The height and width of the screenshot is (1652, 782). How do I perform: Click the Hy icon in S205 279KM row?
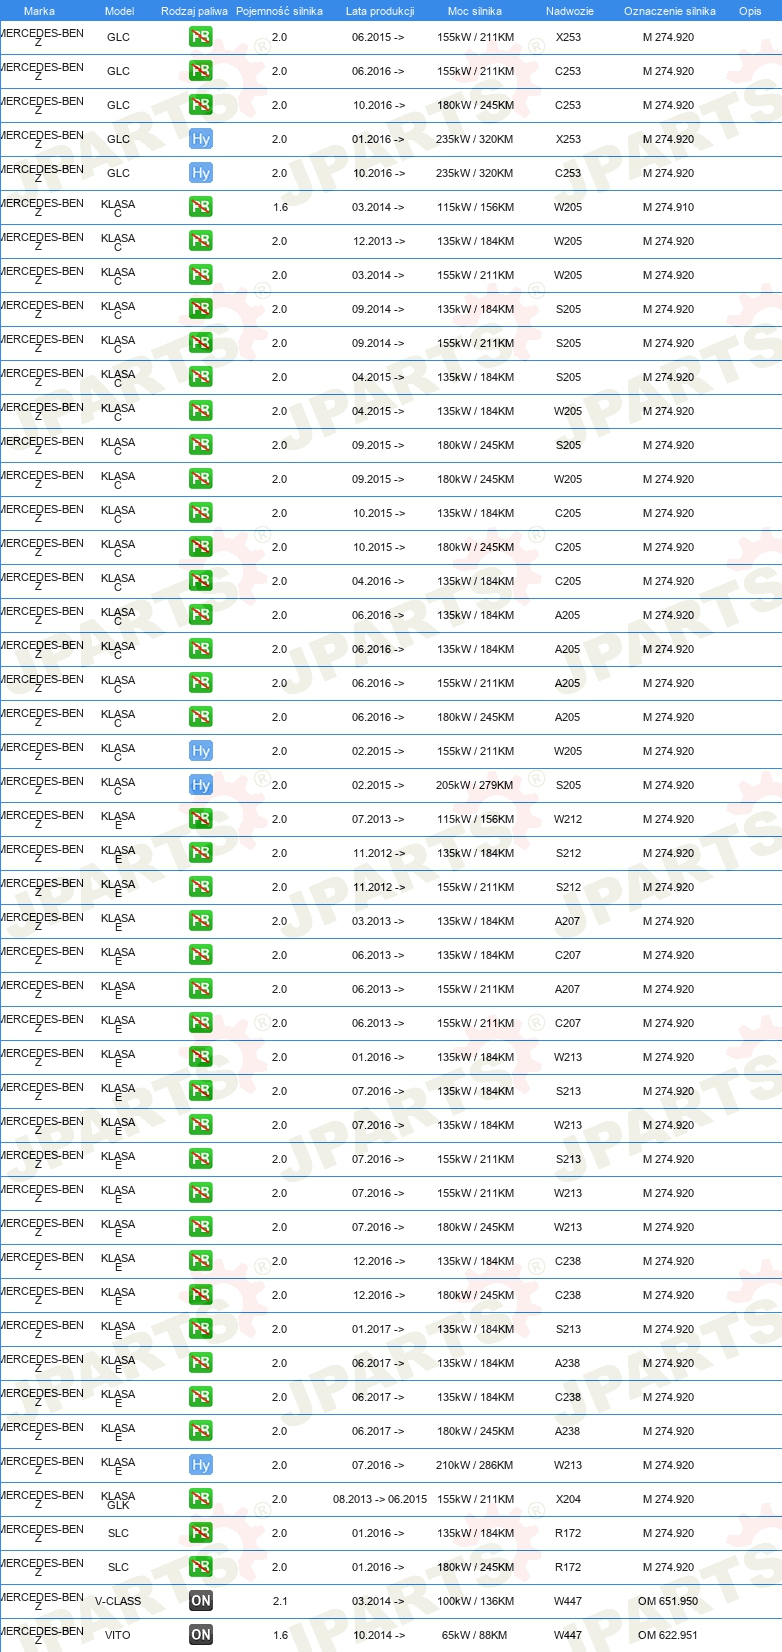click(201, 786)
